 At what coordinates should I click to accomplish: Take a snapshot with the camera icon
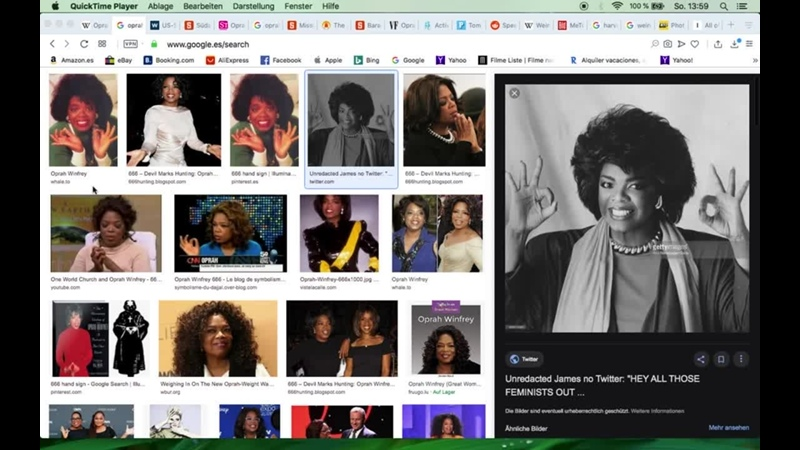click(x=667, y=44)
